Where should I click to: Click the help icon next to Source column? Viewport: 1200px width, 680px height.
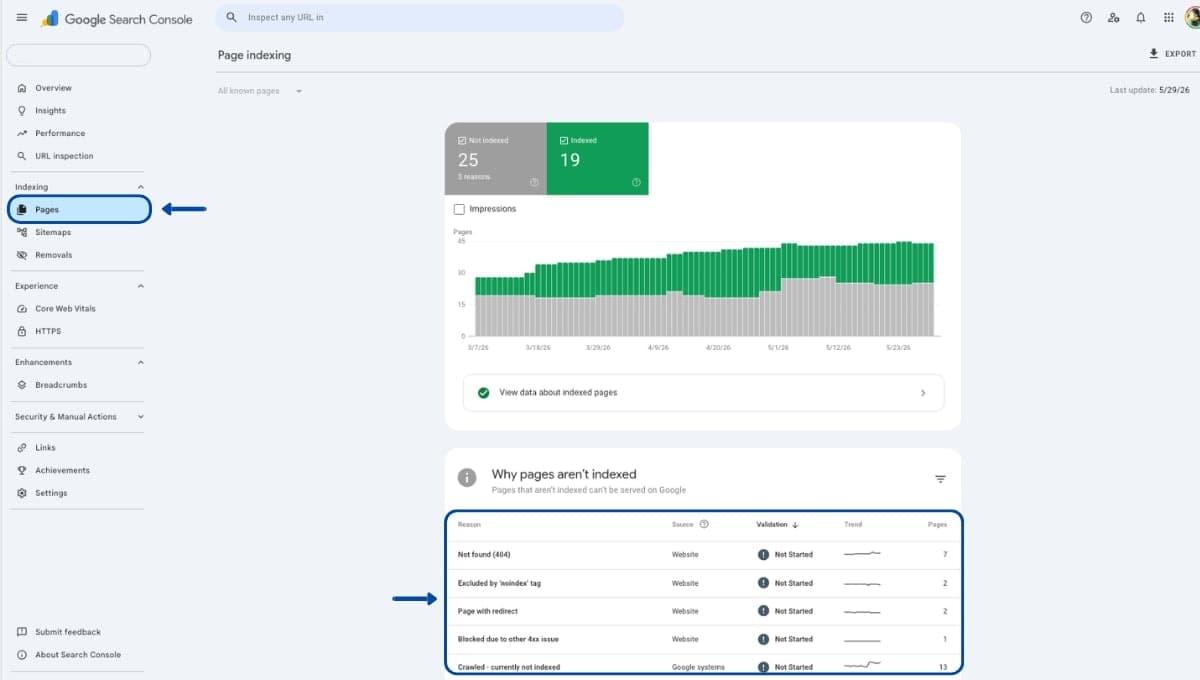pyautogui.click(x=704, y=524)
